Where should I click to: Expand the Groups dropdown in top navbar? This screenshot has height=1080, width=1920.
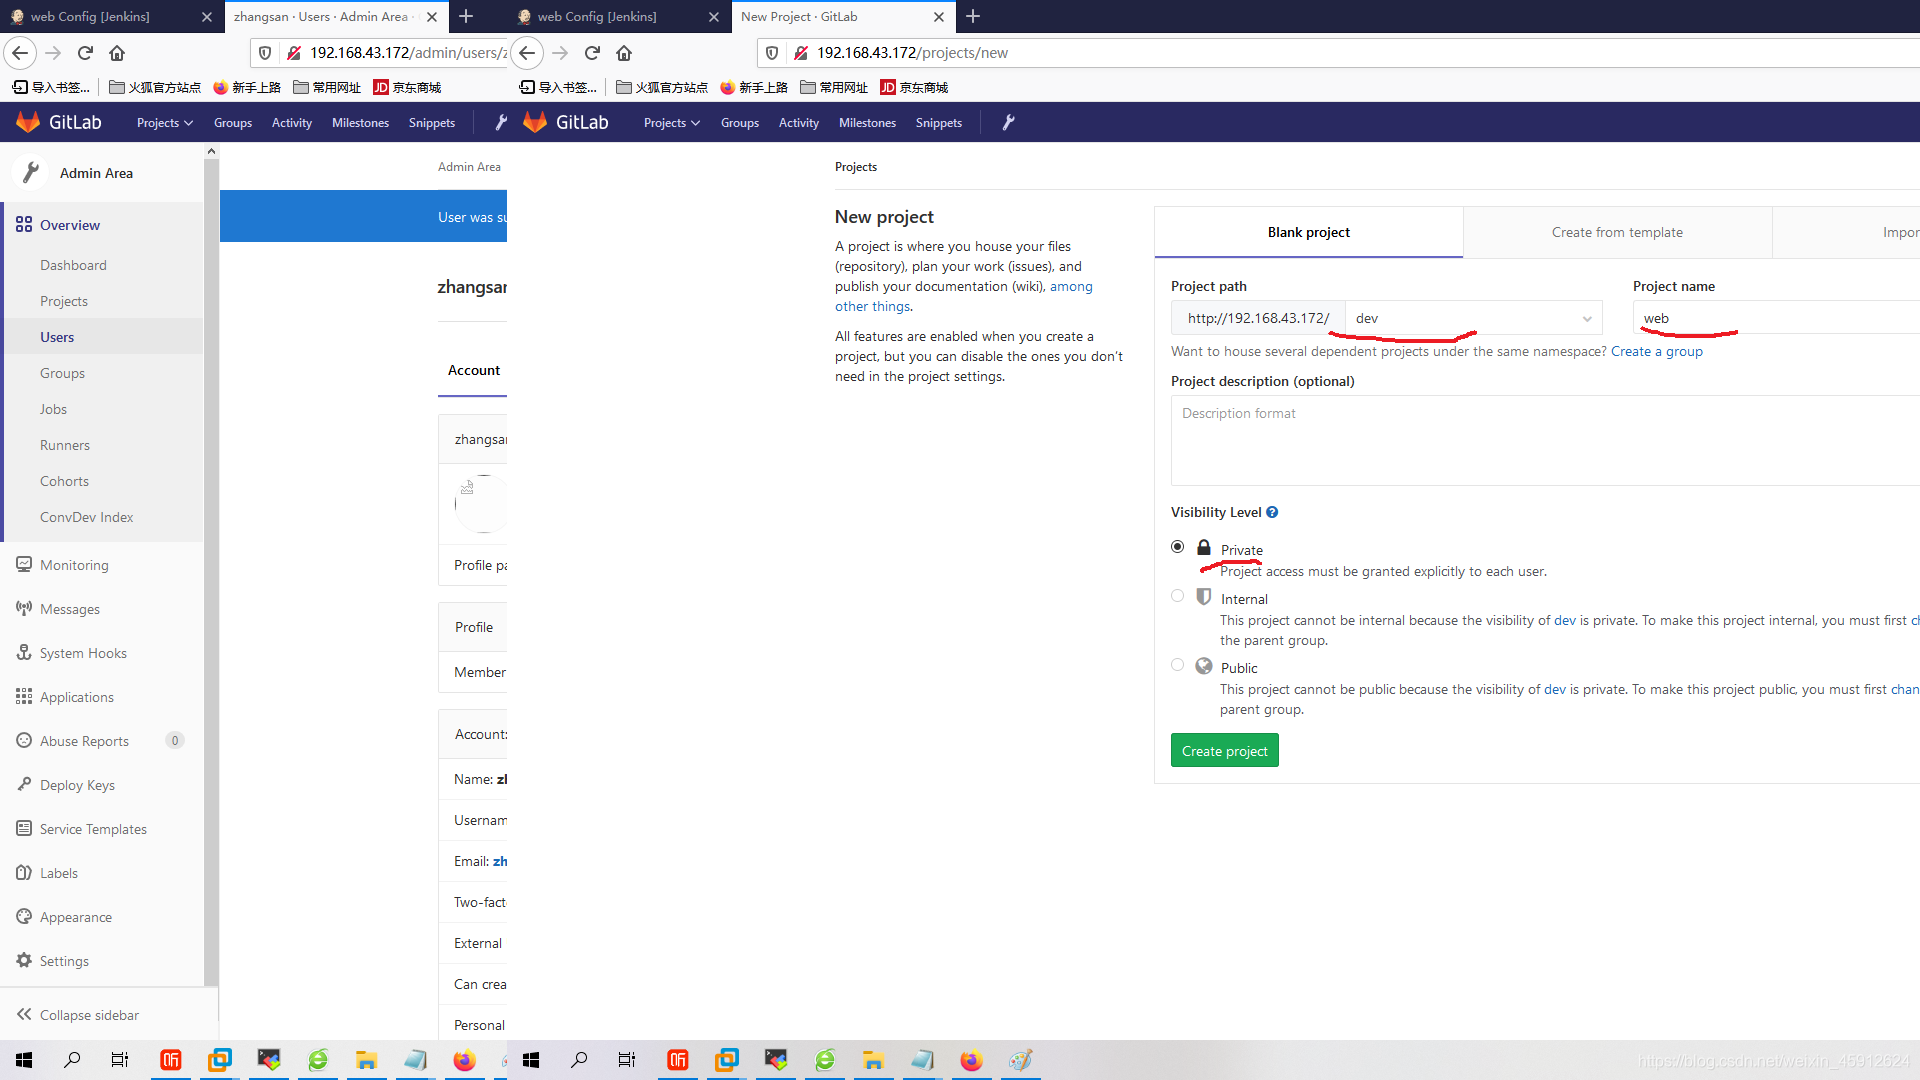[738, 123]
